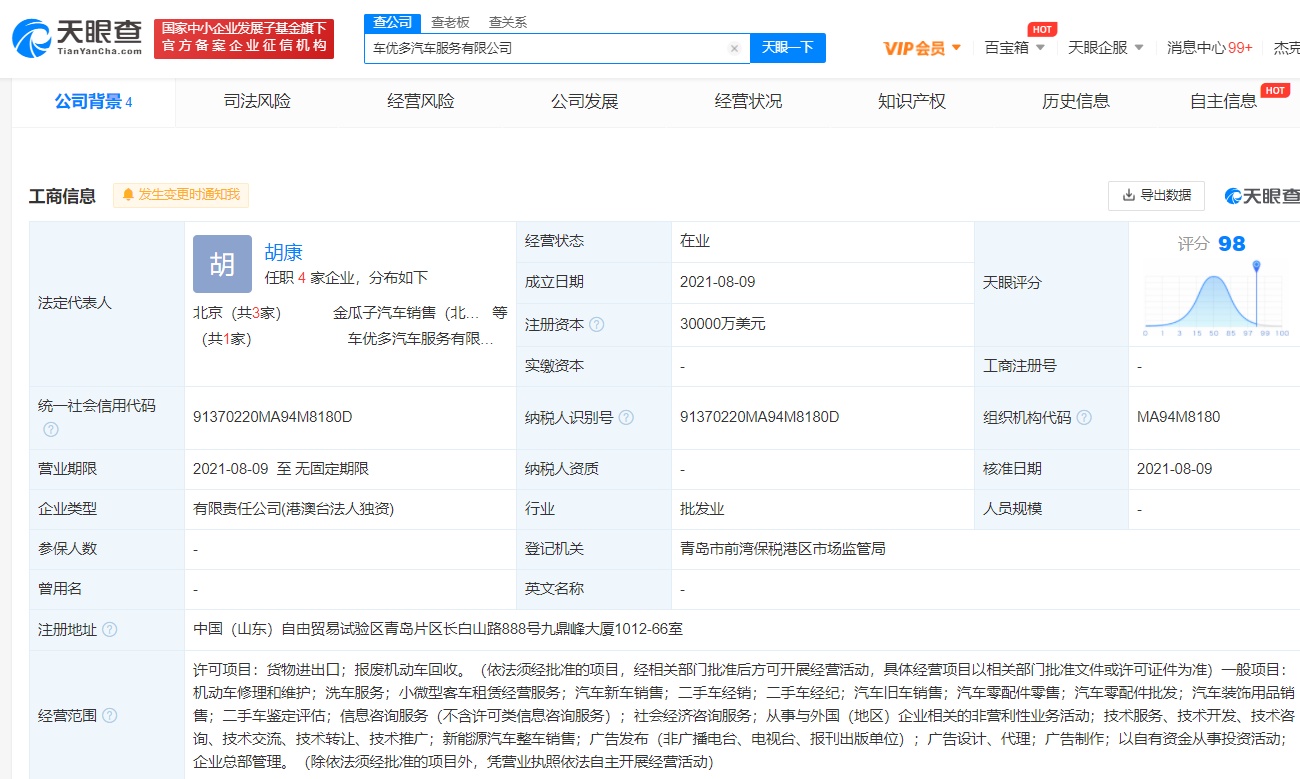Click the 有限责任公司(港澳台法人独资) value
The width and height of the screenshot is (1300, 779).
(294, 509)
